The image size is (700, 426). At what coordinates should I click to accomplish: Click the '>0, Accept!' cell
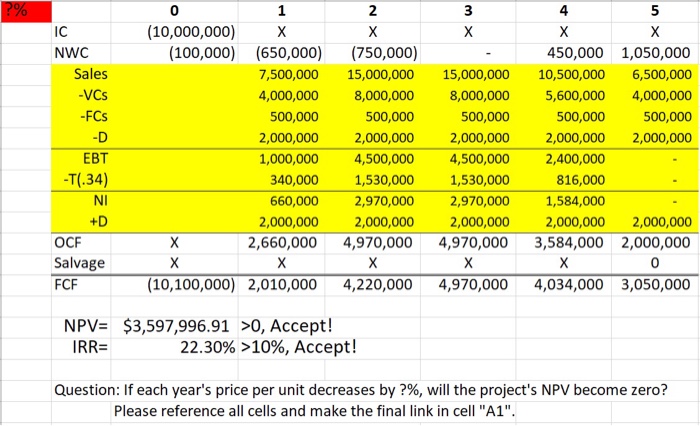point(287,326)
